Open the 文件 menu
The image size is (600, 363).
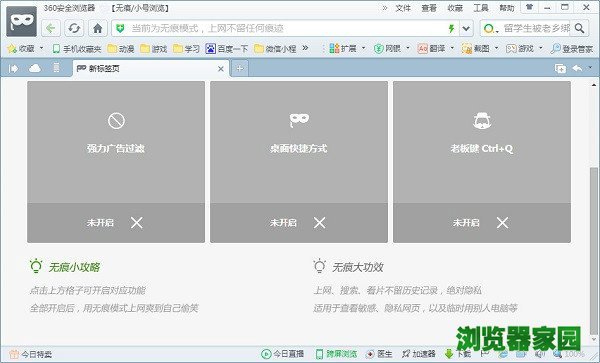pos(403,8)
